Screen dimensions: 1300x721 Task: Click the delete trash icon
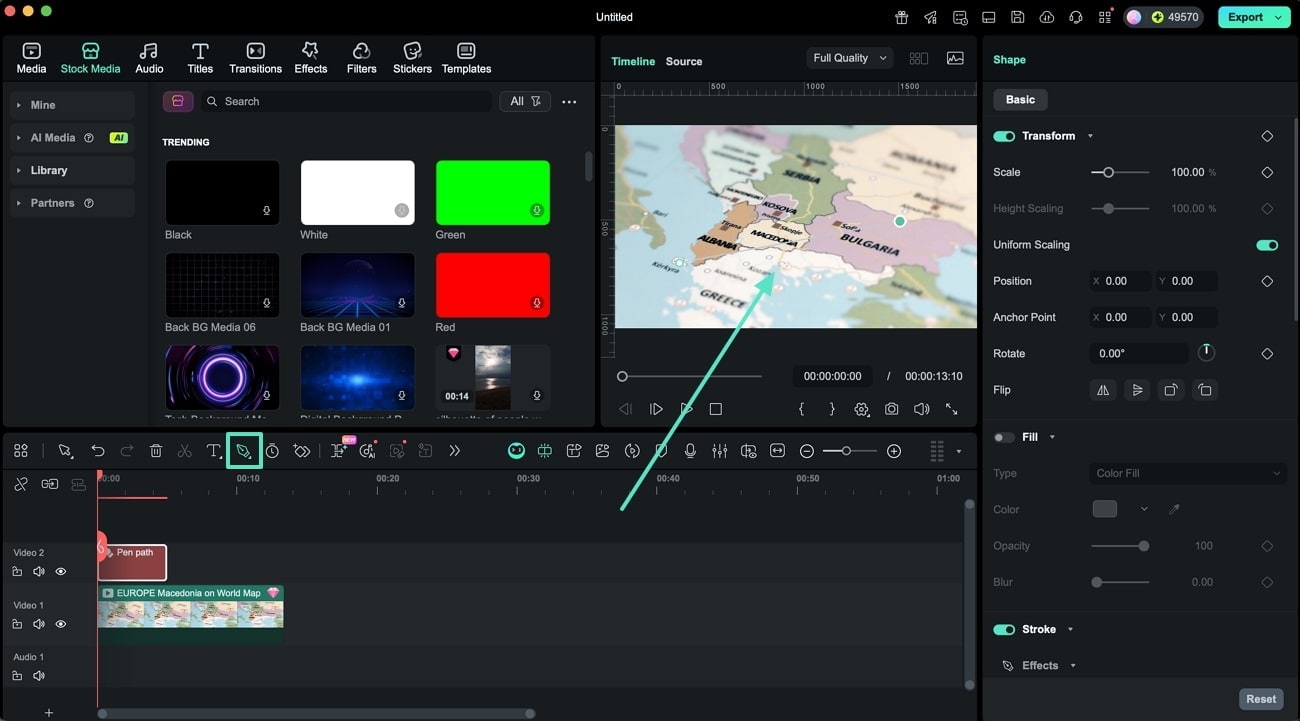pos(156,451)
